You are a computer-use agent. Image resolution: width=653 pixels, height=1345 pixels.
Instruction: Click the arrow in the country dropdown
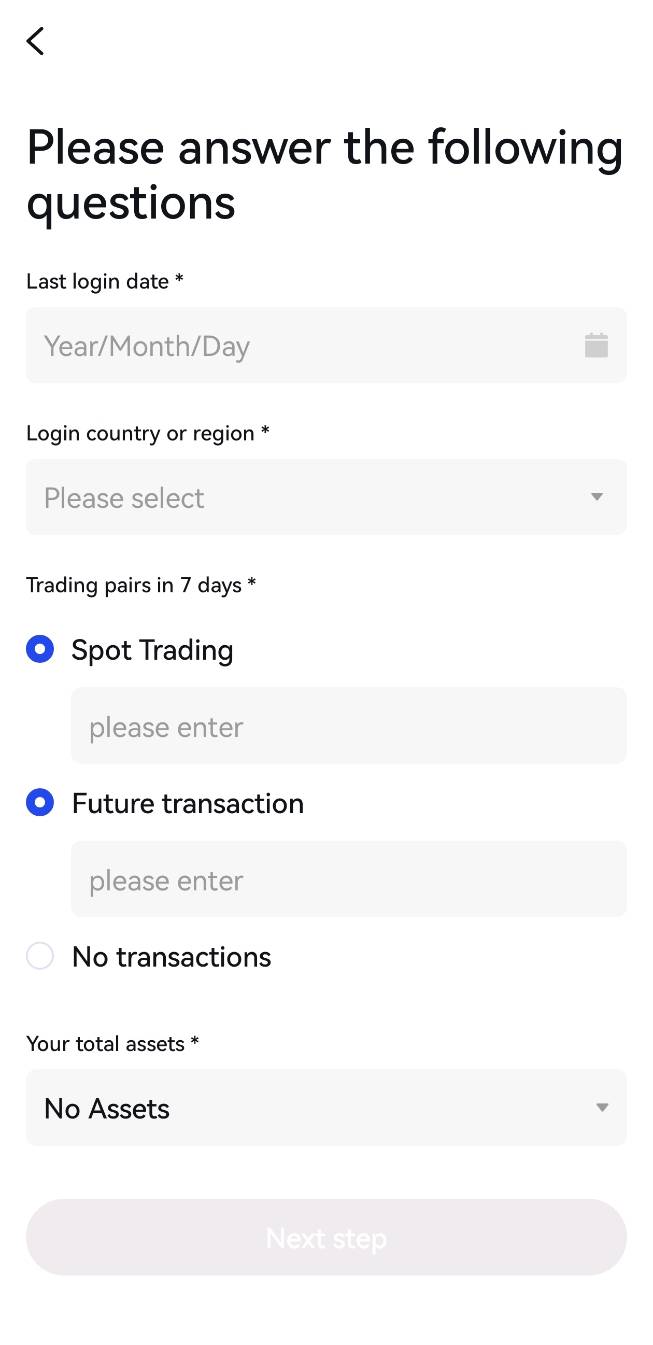coord(597,497)
